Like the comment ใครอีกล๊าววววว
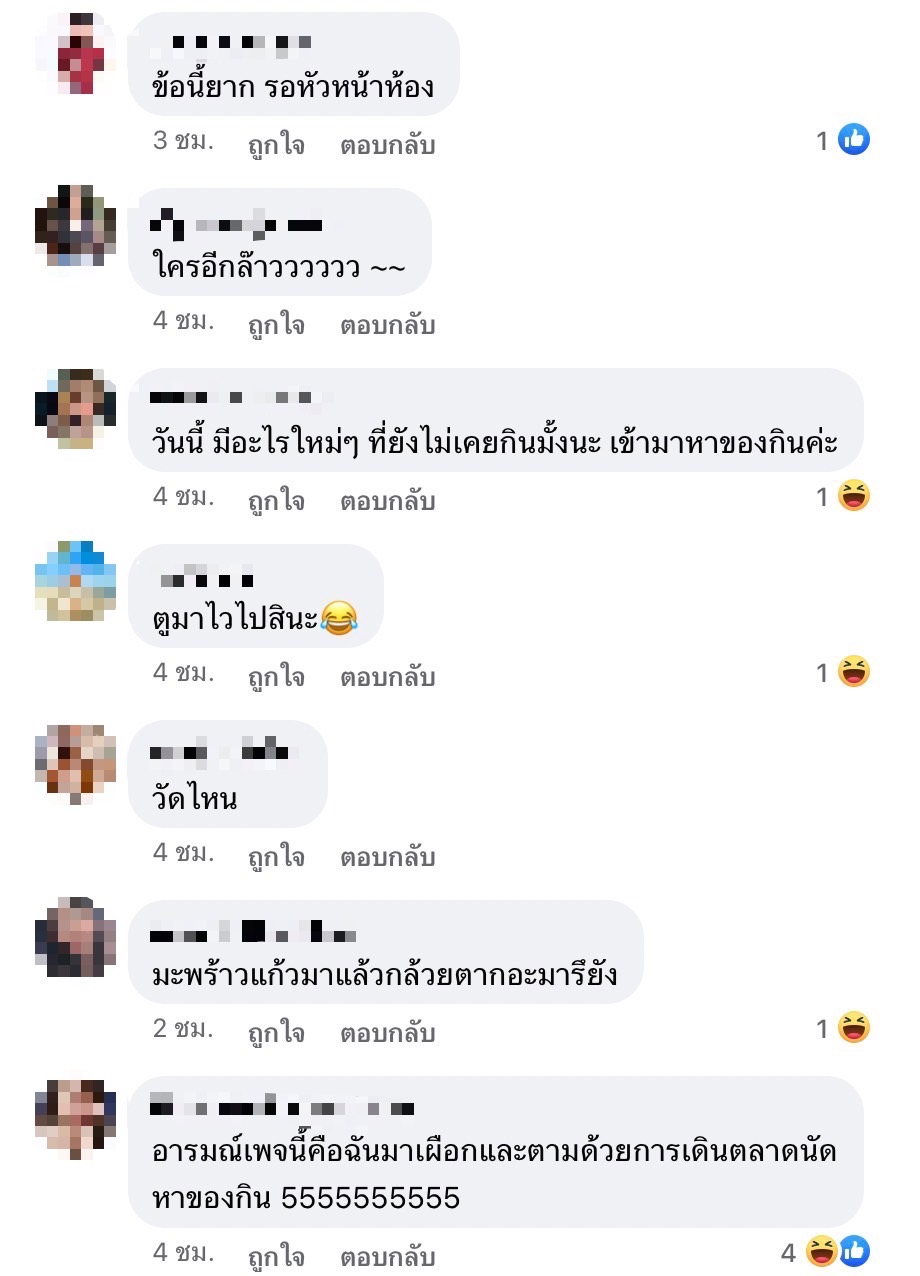The width and height of the screenshot is (920, 1276). point(276,325)
